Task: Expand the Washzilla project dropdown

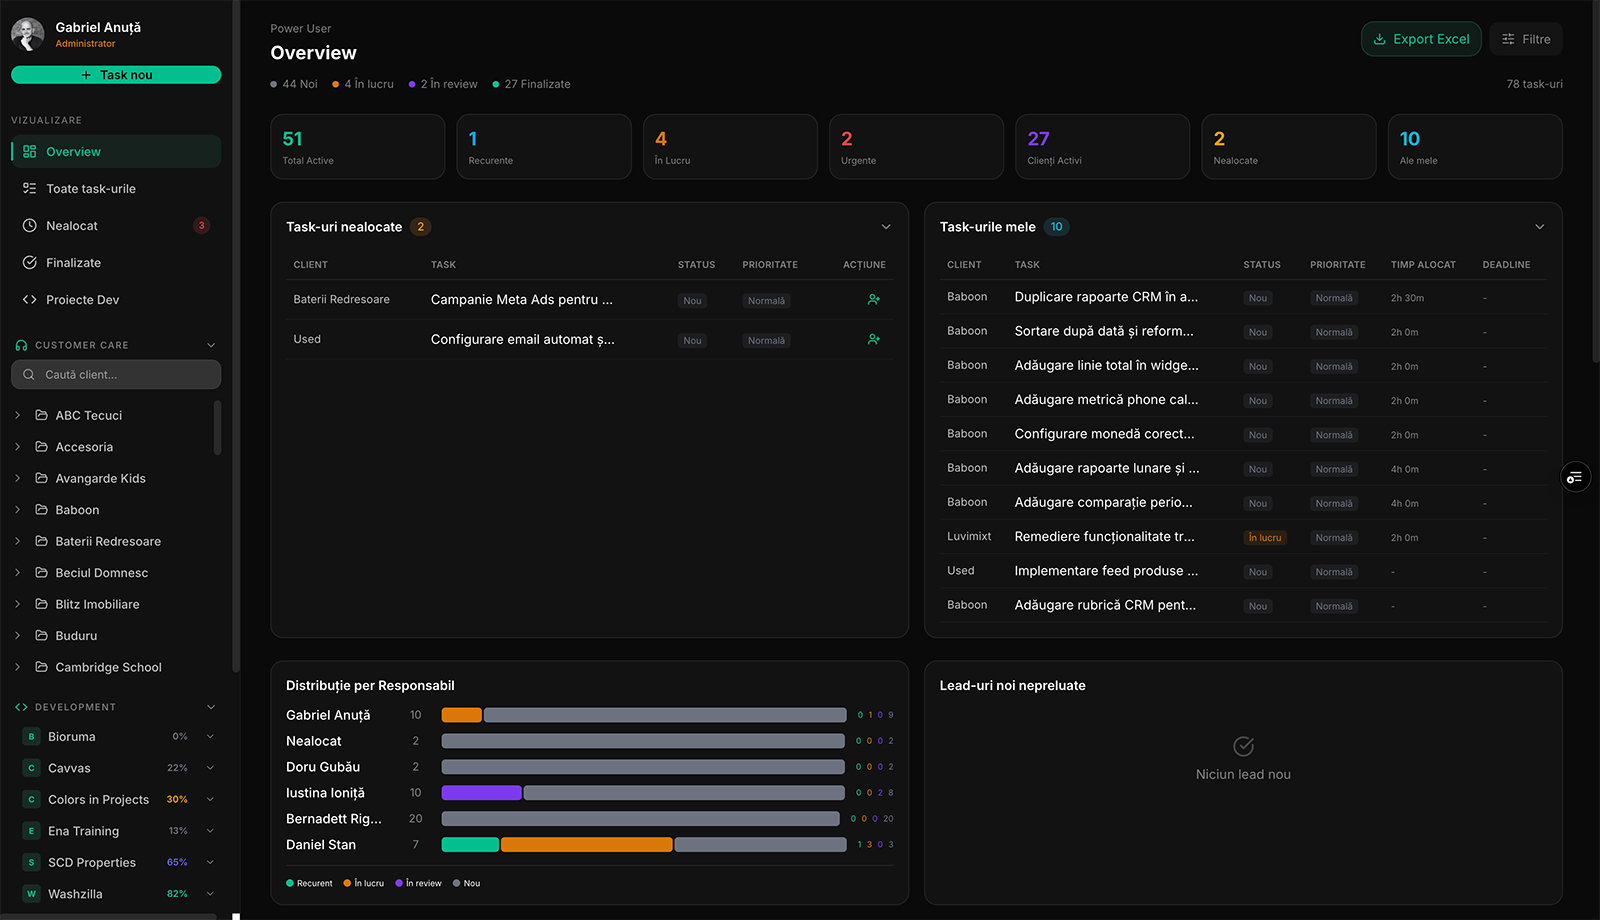Action: pyautogui.click(x=210, y=894)
